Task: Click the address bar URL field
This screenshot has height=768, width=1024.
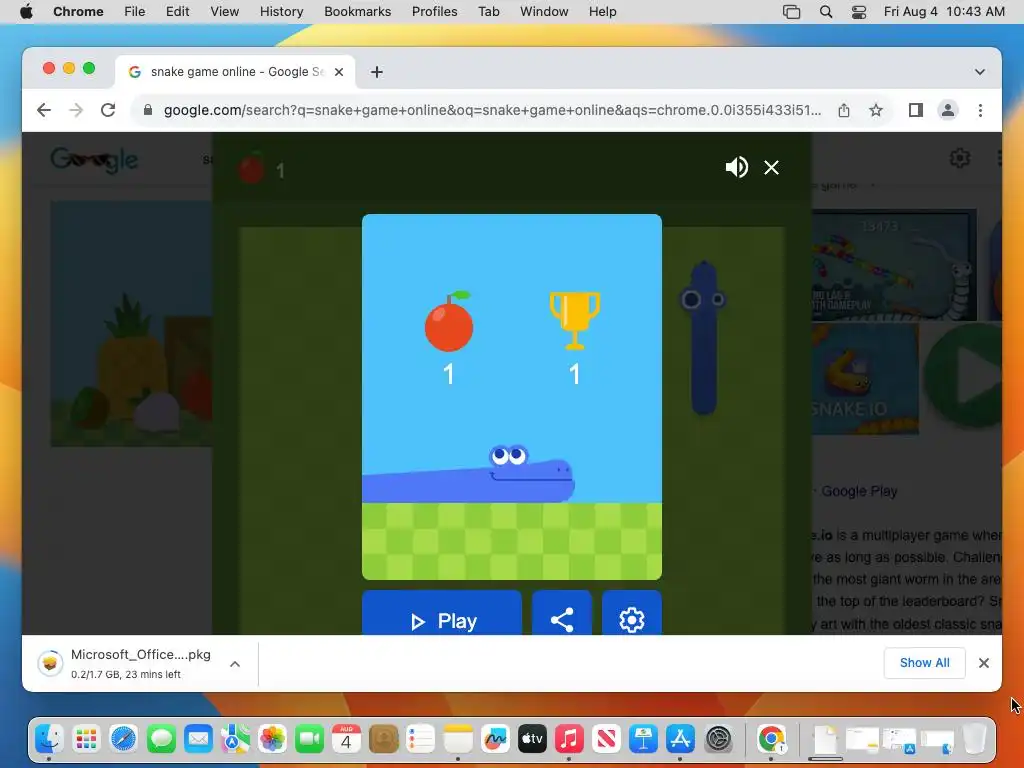Action: pos(492,110)
